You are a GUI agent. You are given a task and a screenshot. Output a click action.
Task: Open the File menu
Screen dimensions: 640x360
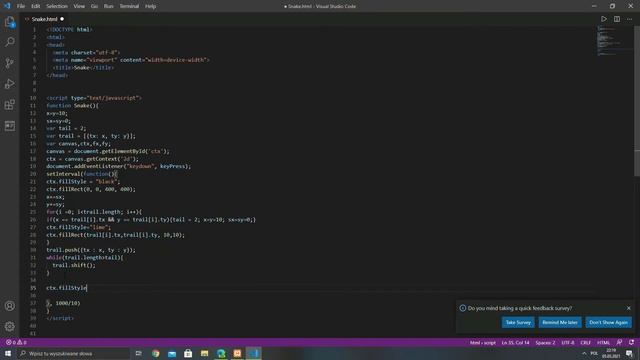pyautogui.click(x=21, y=6)
